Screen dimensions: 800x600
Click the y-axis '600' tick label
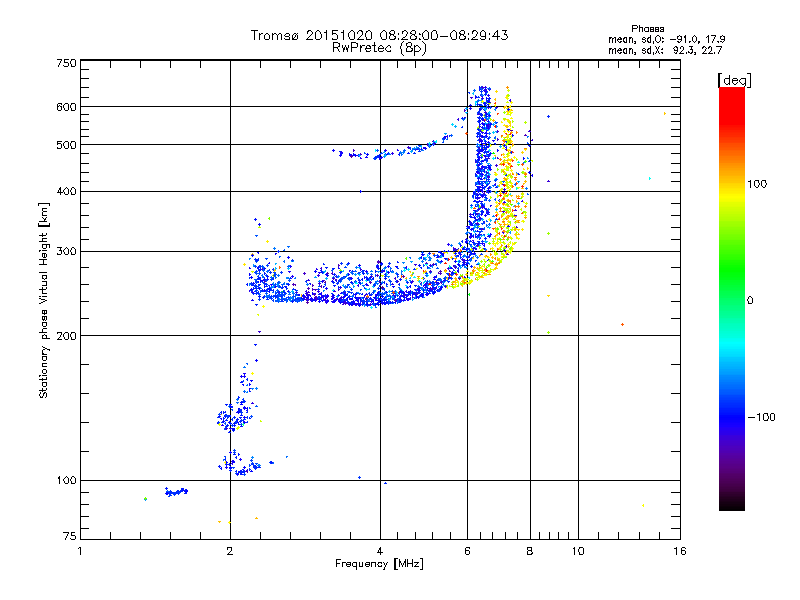tap(66, 107)
